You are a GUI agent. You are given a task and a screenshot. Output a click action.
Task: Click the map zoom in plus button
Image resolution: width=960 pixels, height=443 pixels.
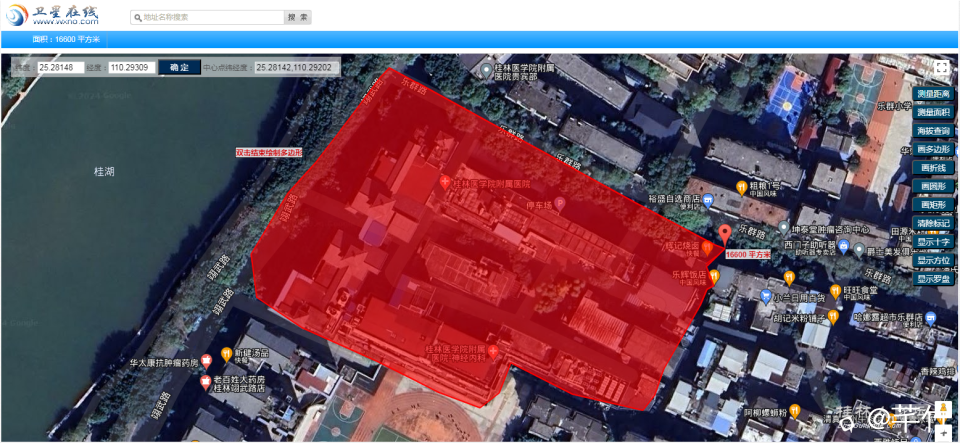[x=944, y=434]
